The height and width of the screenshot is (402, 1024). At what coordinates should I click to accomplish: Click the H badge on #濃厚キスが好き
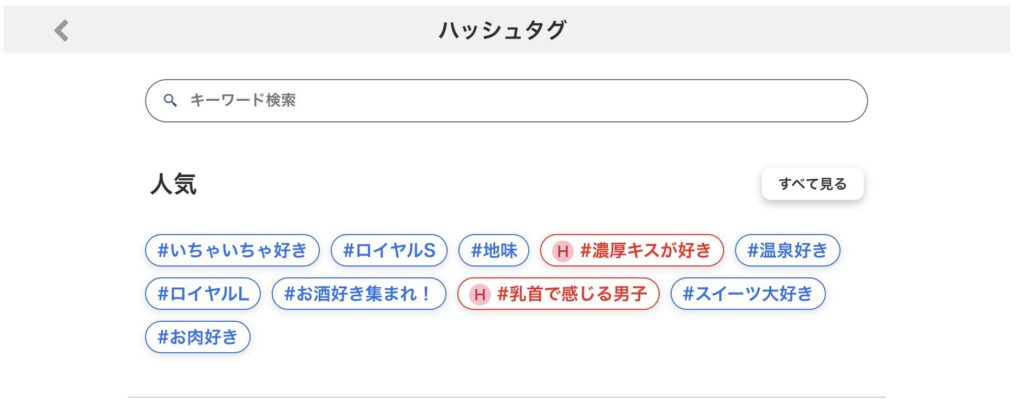[x=562, y=251]
